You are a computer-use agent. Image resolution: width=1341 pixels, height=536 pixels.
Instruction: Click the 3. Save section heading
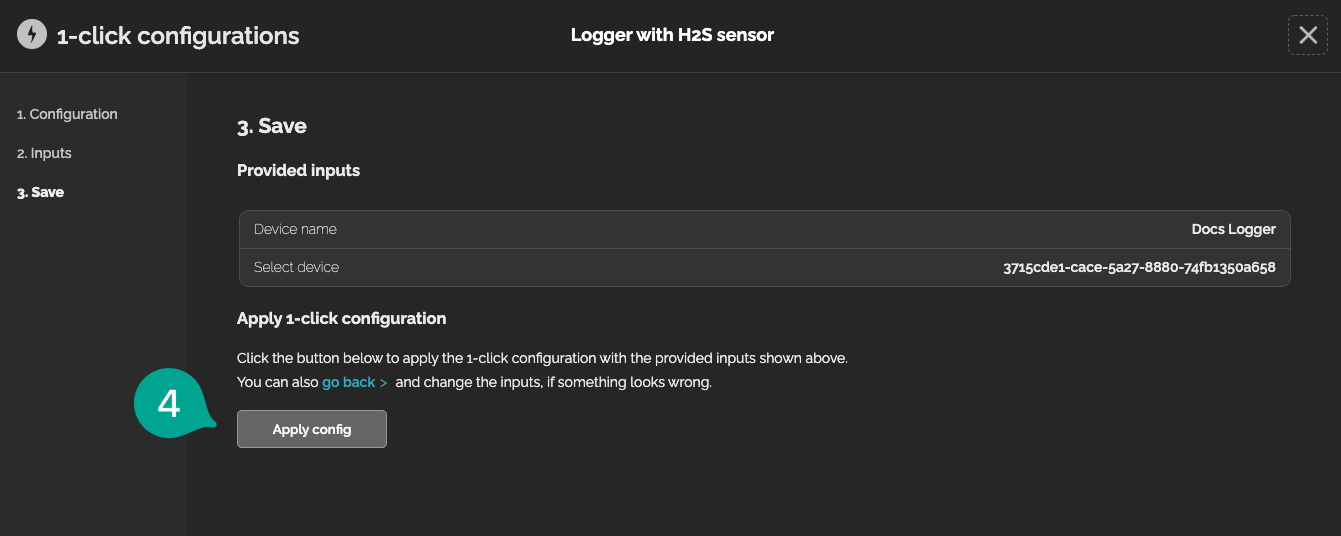pyautogui.click(x=272, y=126)
